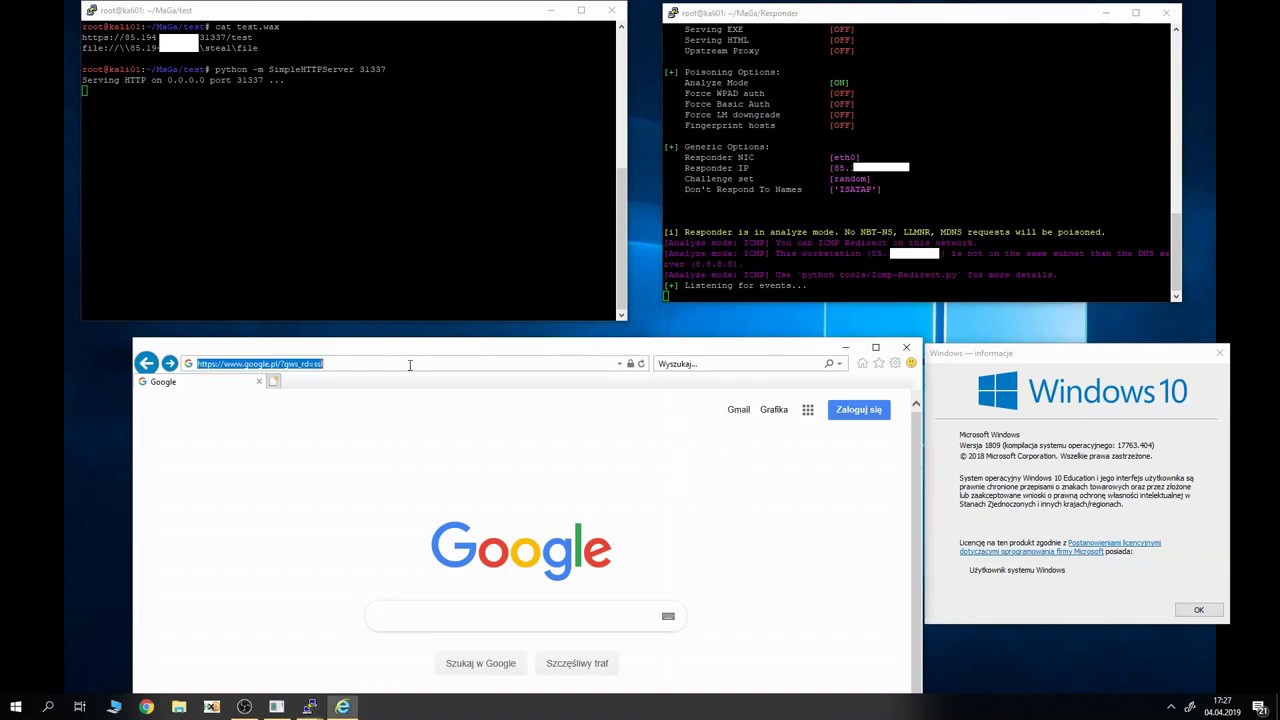
Task: Open OBS Studio from the taskbar
Action: pyautogui.click(x=244, y=707)
